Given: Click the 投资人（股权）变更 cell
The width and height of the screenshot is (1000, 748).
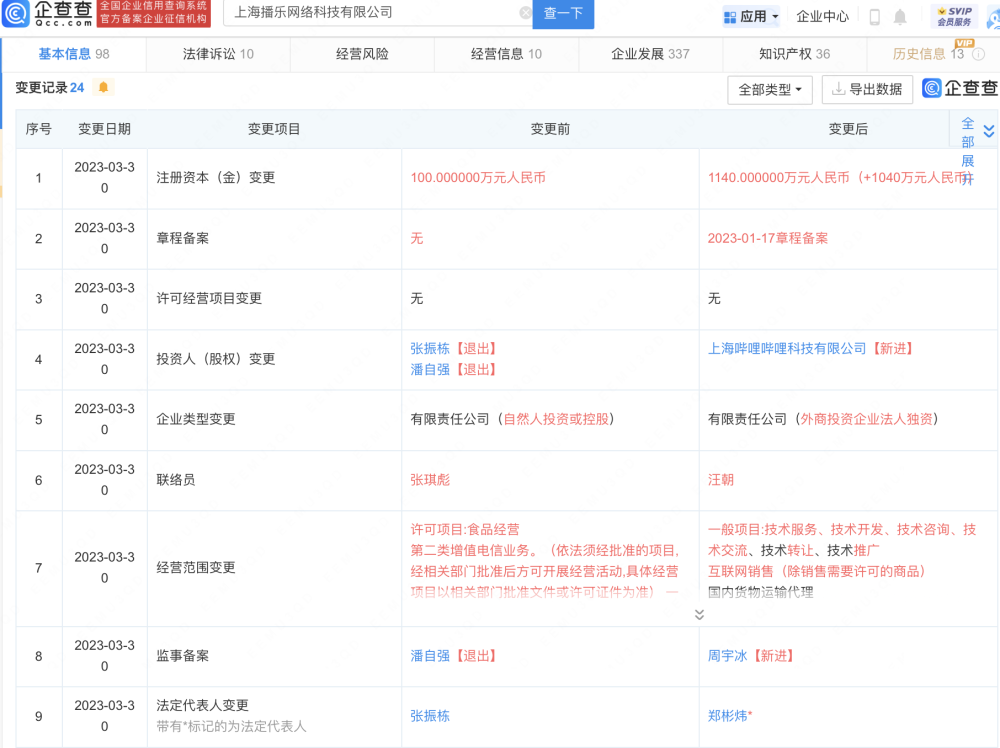Looking at the screenshot, I should [x=274, y=359].
